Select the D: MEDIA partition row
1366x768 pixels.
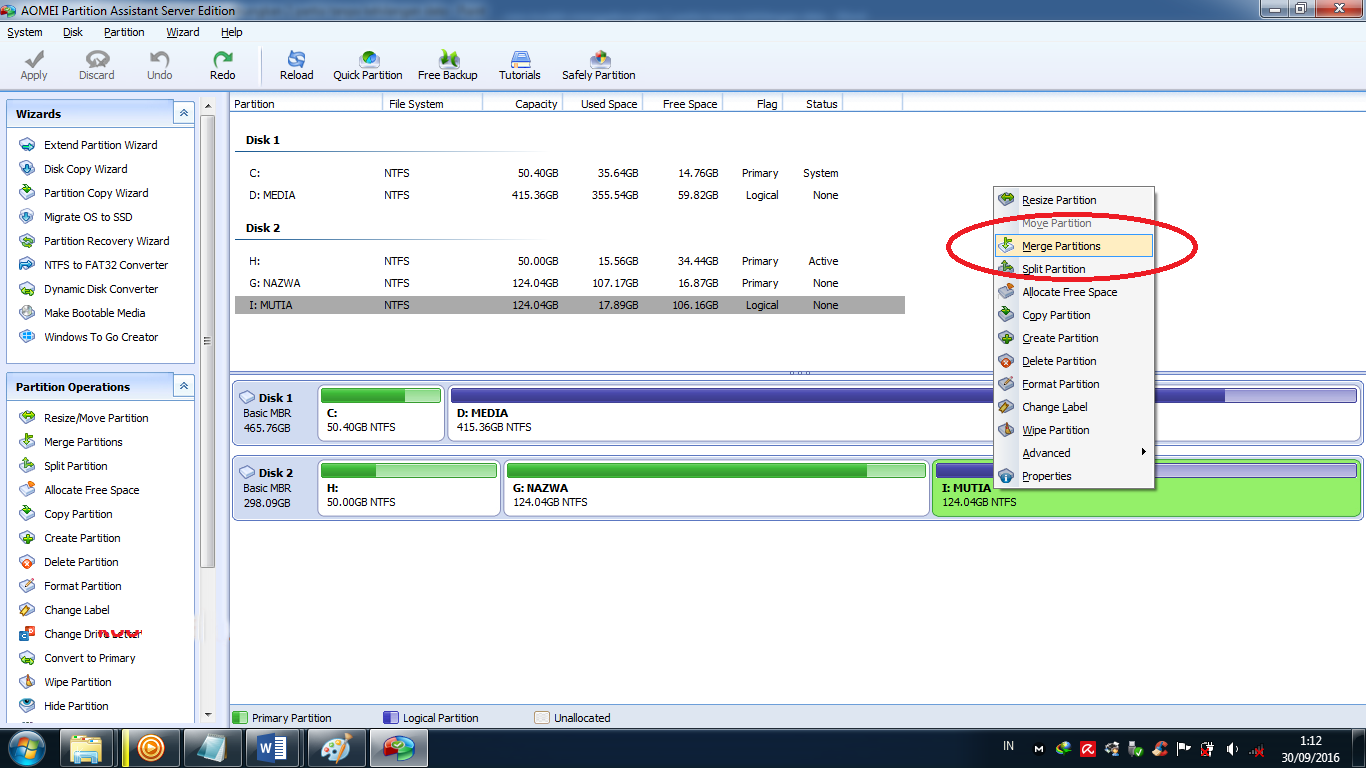pyautogui.click(x=570, y=195)
